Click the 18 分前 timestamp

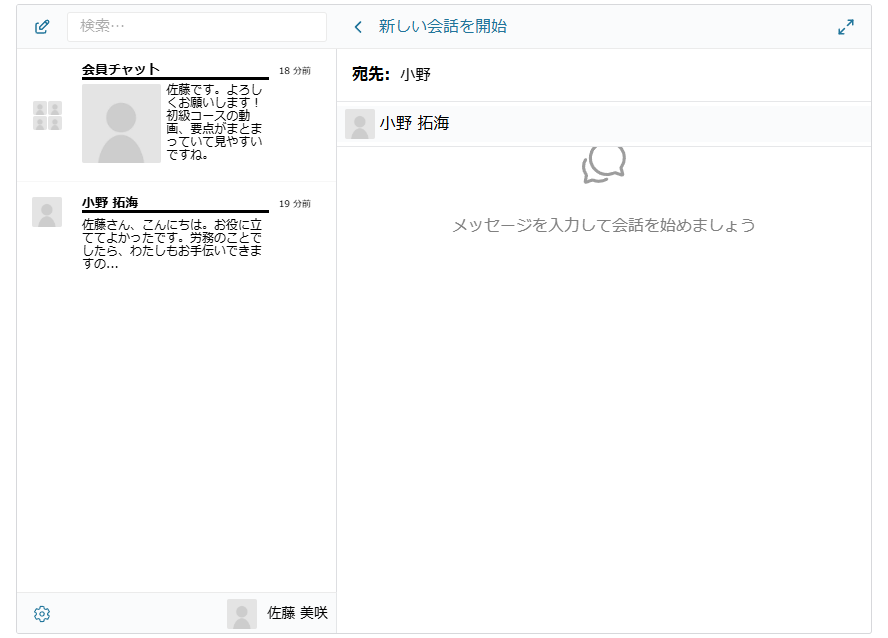pos(294,71)
